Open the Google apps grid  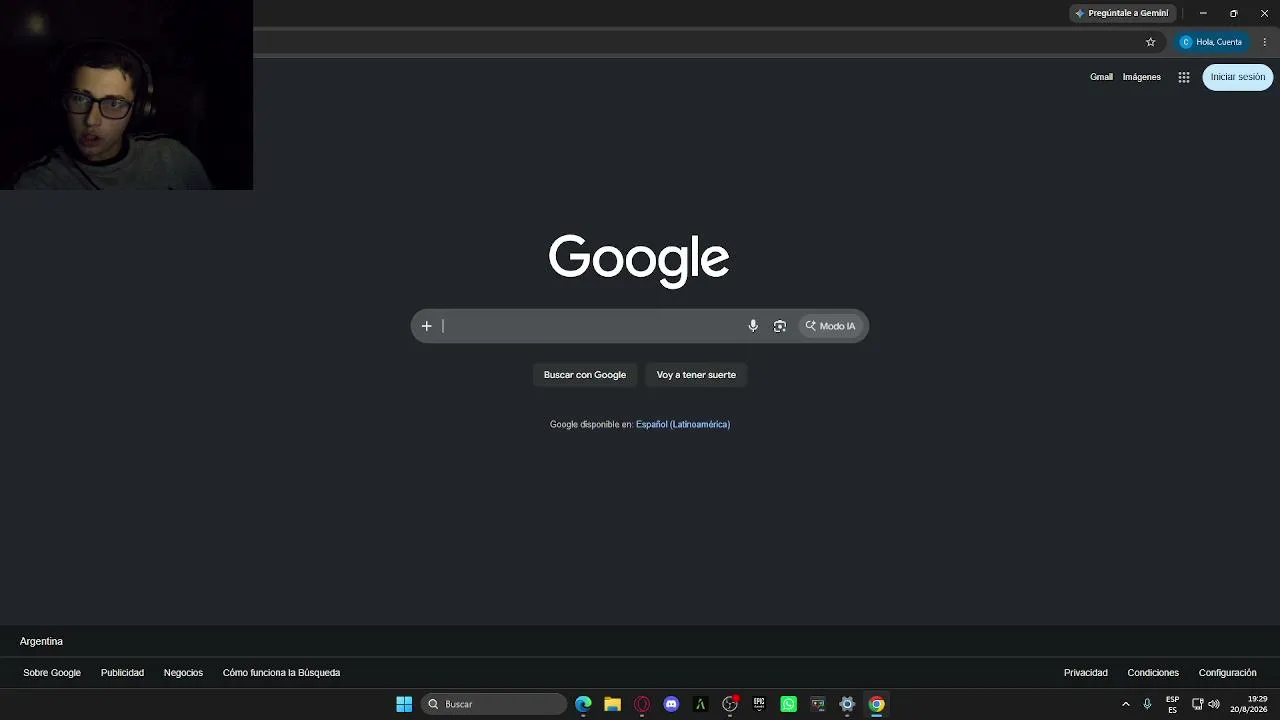pyautogui.click(x=1184, y=77)
